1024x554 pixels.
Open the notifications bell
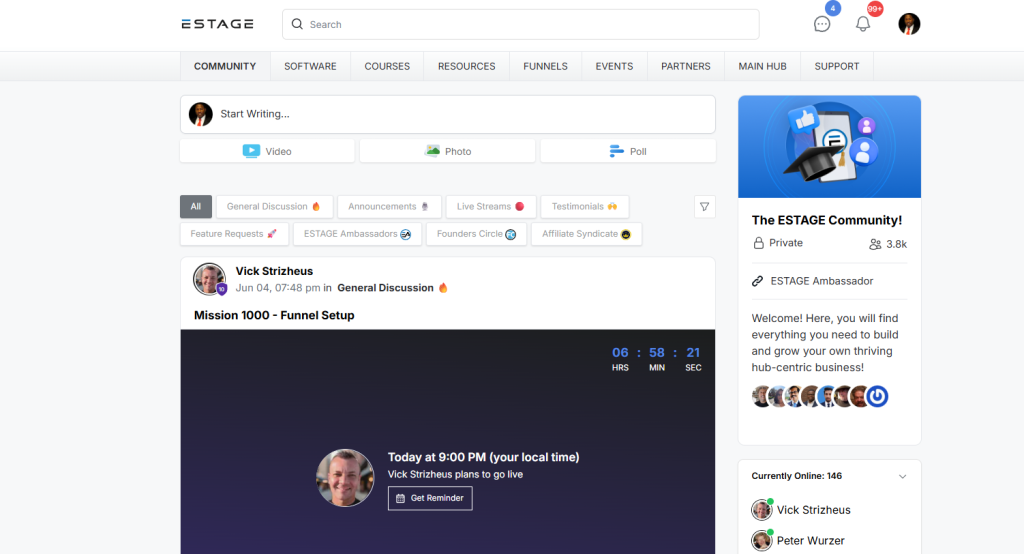pos(863,24)
